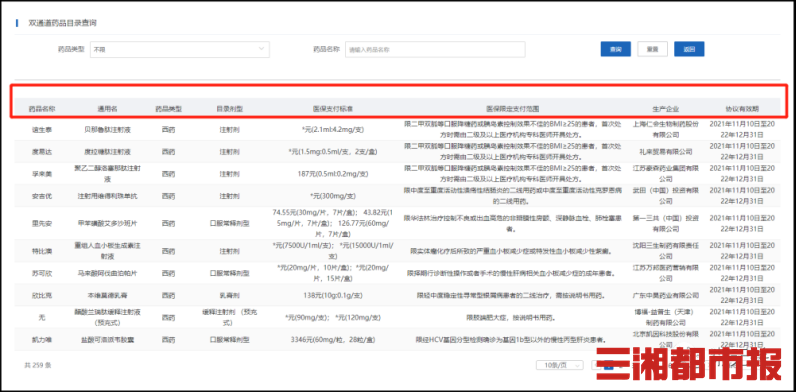The width and height of the screenshot is (796, 392).
Task: Click the blue 返回 button
Action: tap(689, 49)
